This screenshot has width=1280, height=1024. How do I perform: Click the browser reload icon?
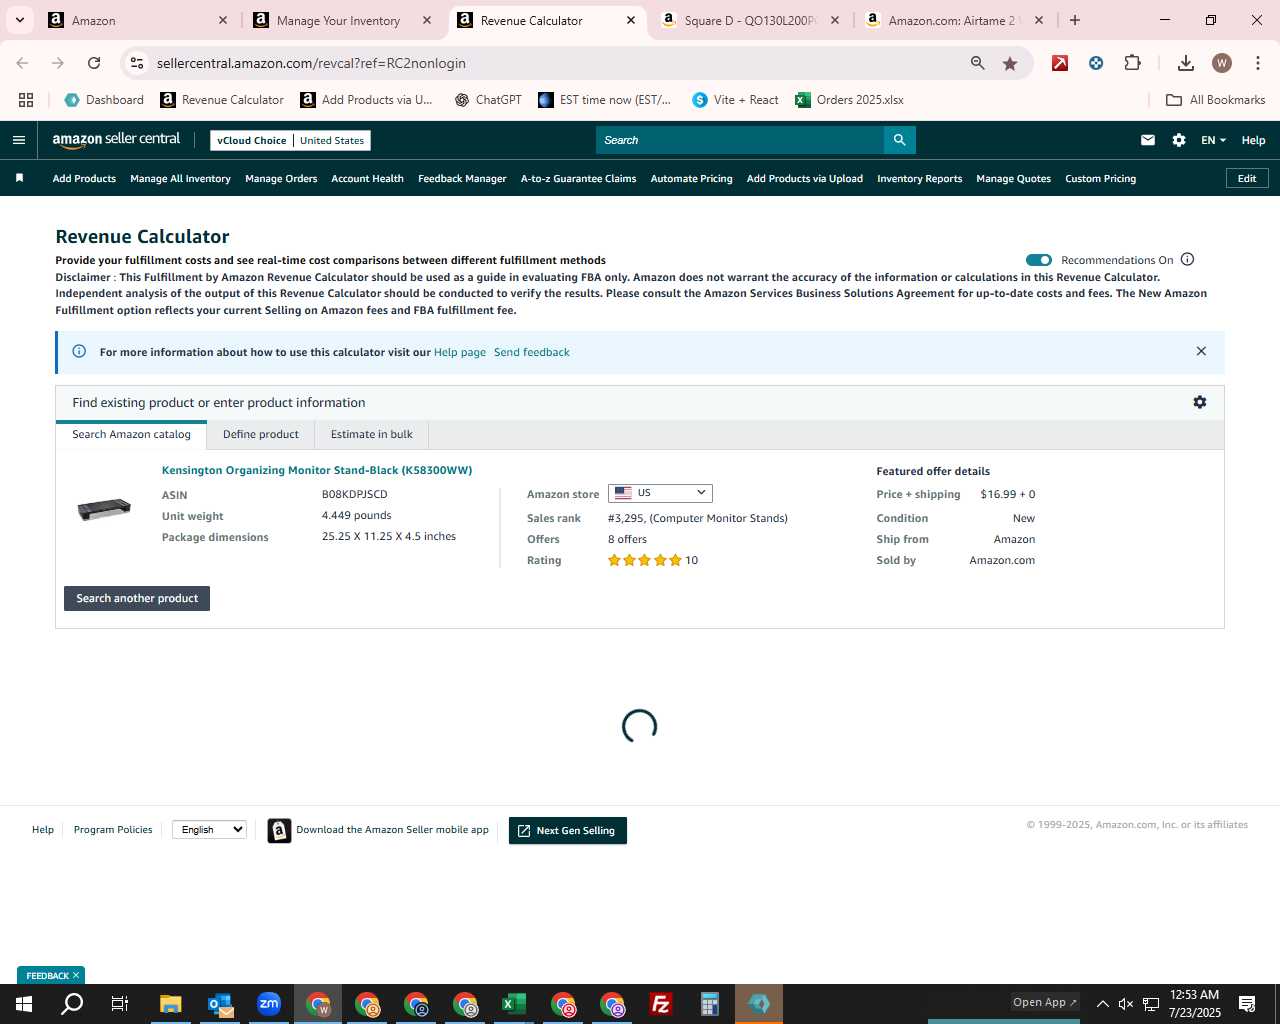pyautogui.click(x=94, y=63)
